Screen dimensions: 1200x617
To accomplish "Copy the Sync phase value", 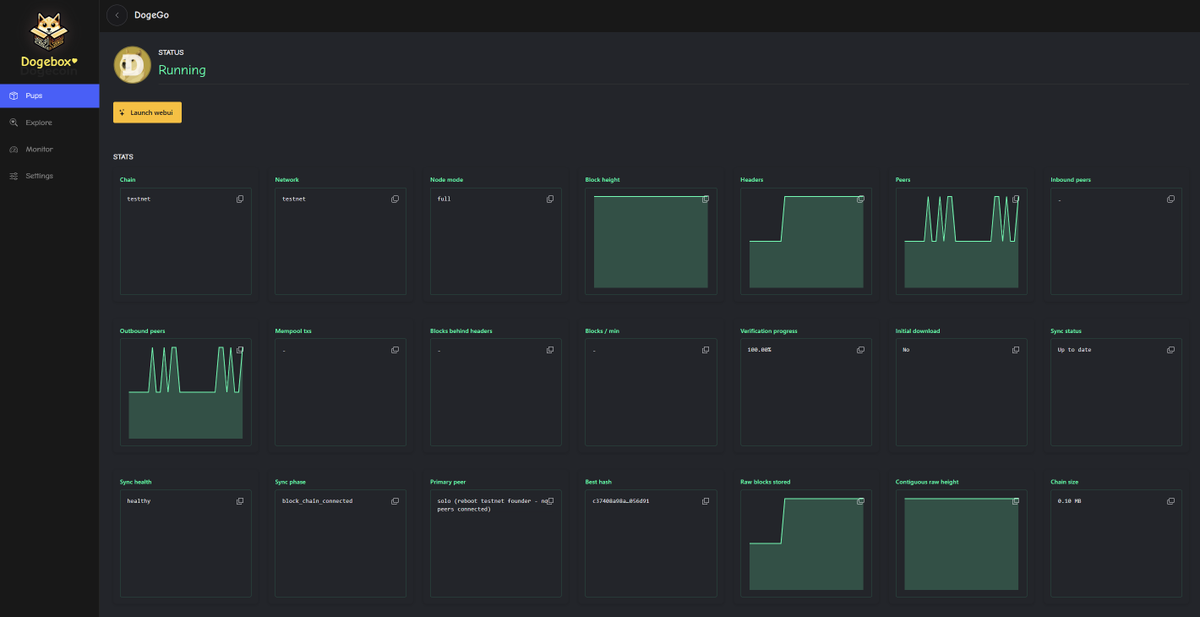I will (395, 501).
